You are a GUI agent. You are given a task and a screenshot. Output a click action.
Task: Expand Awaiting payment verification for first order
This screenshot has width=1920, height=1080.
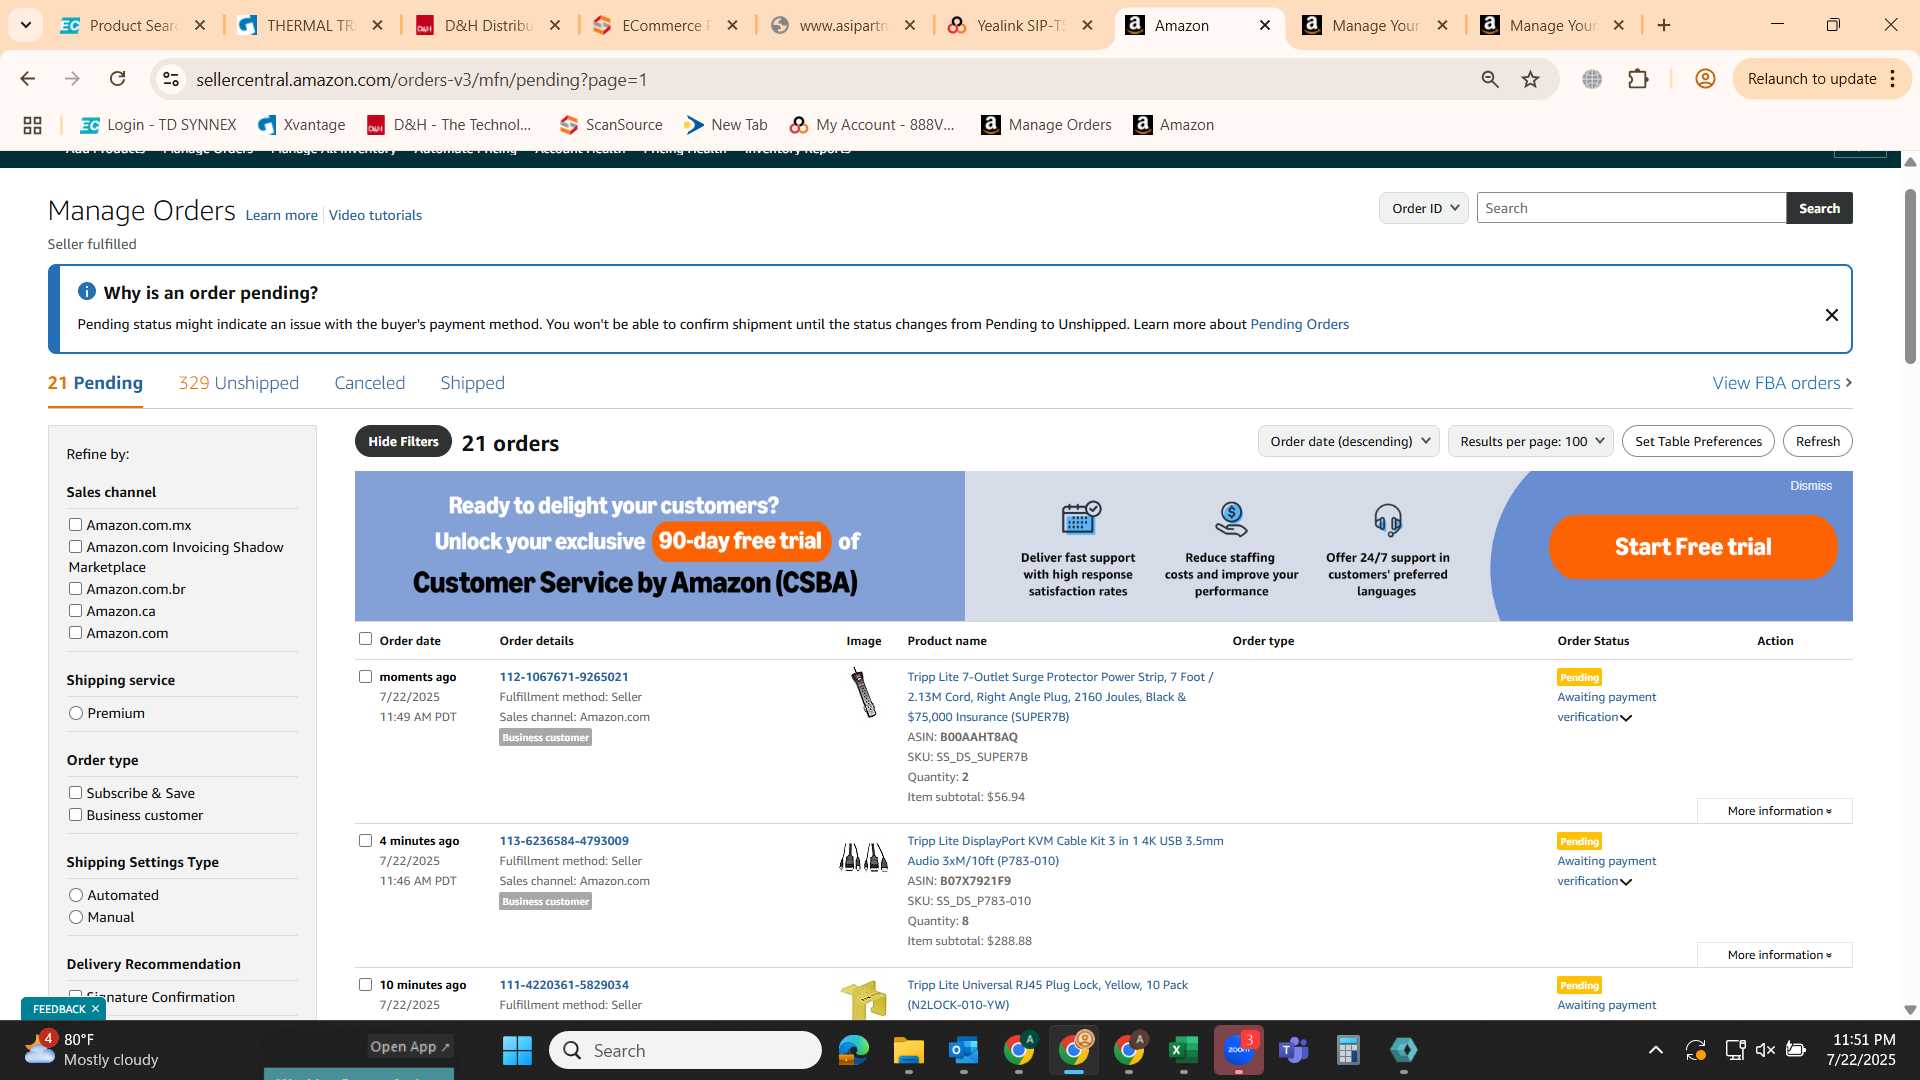tap(1626, 718)
